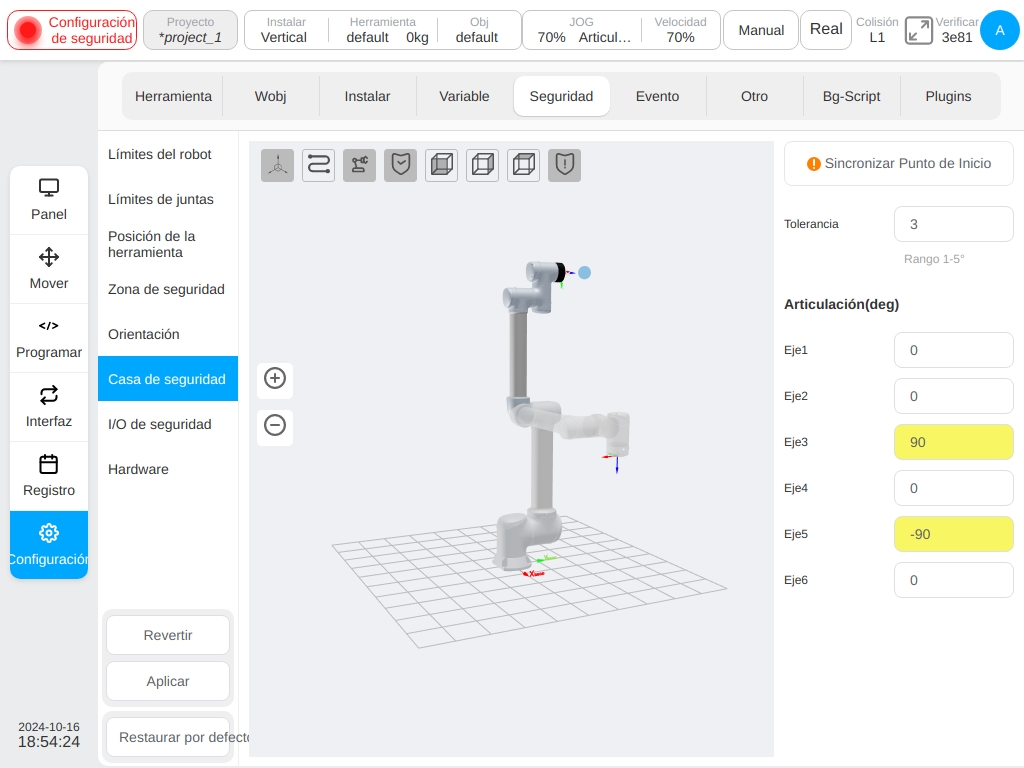Viewport: 1024px width, 768px height.
Task: Toggle the shield with exclamation mark icon
Action: 564,165
